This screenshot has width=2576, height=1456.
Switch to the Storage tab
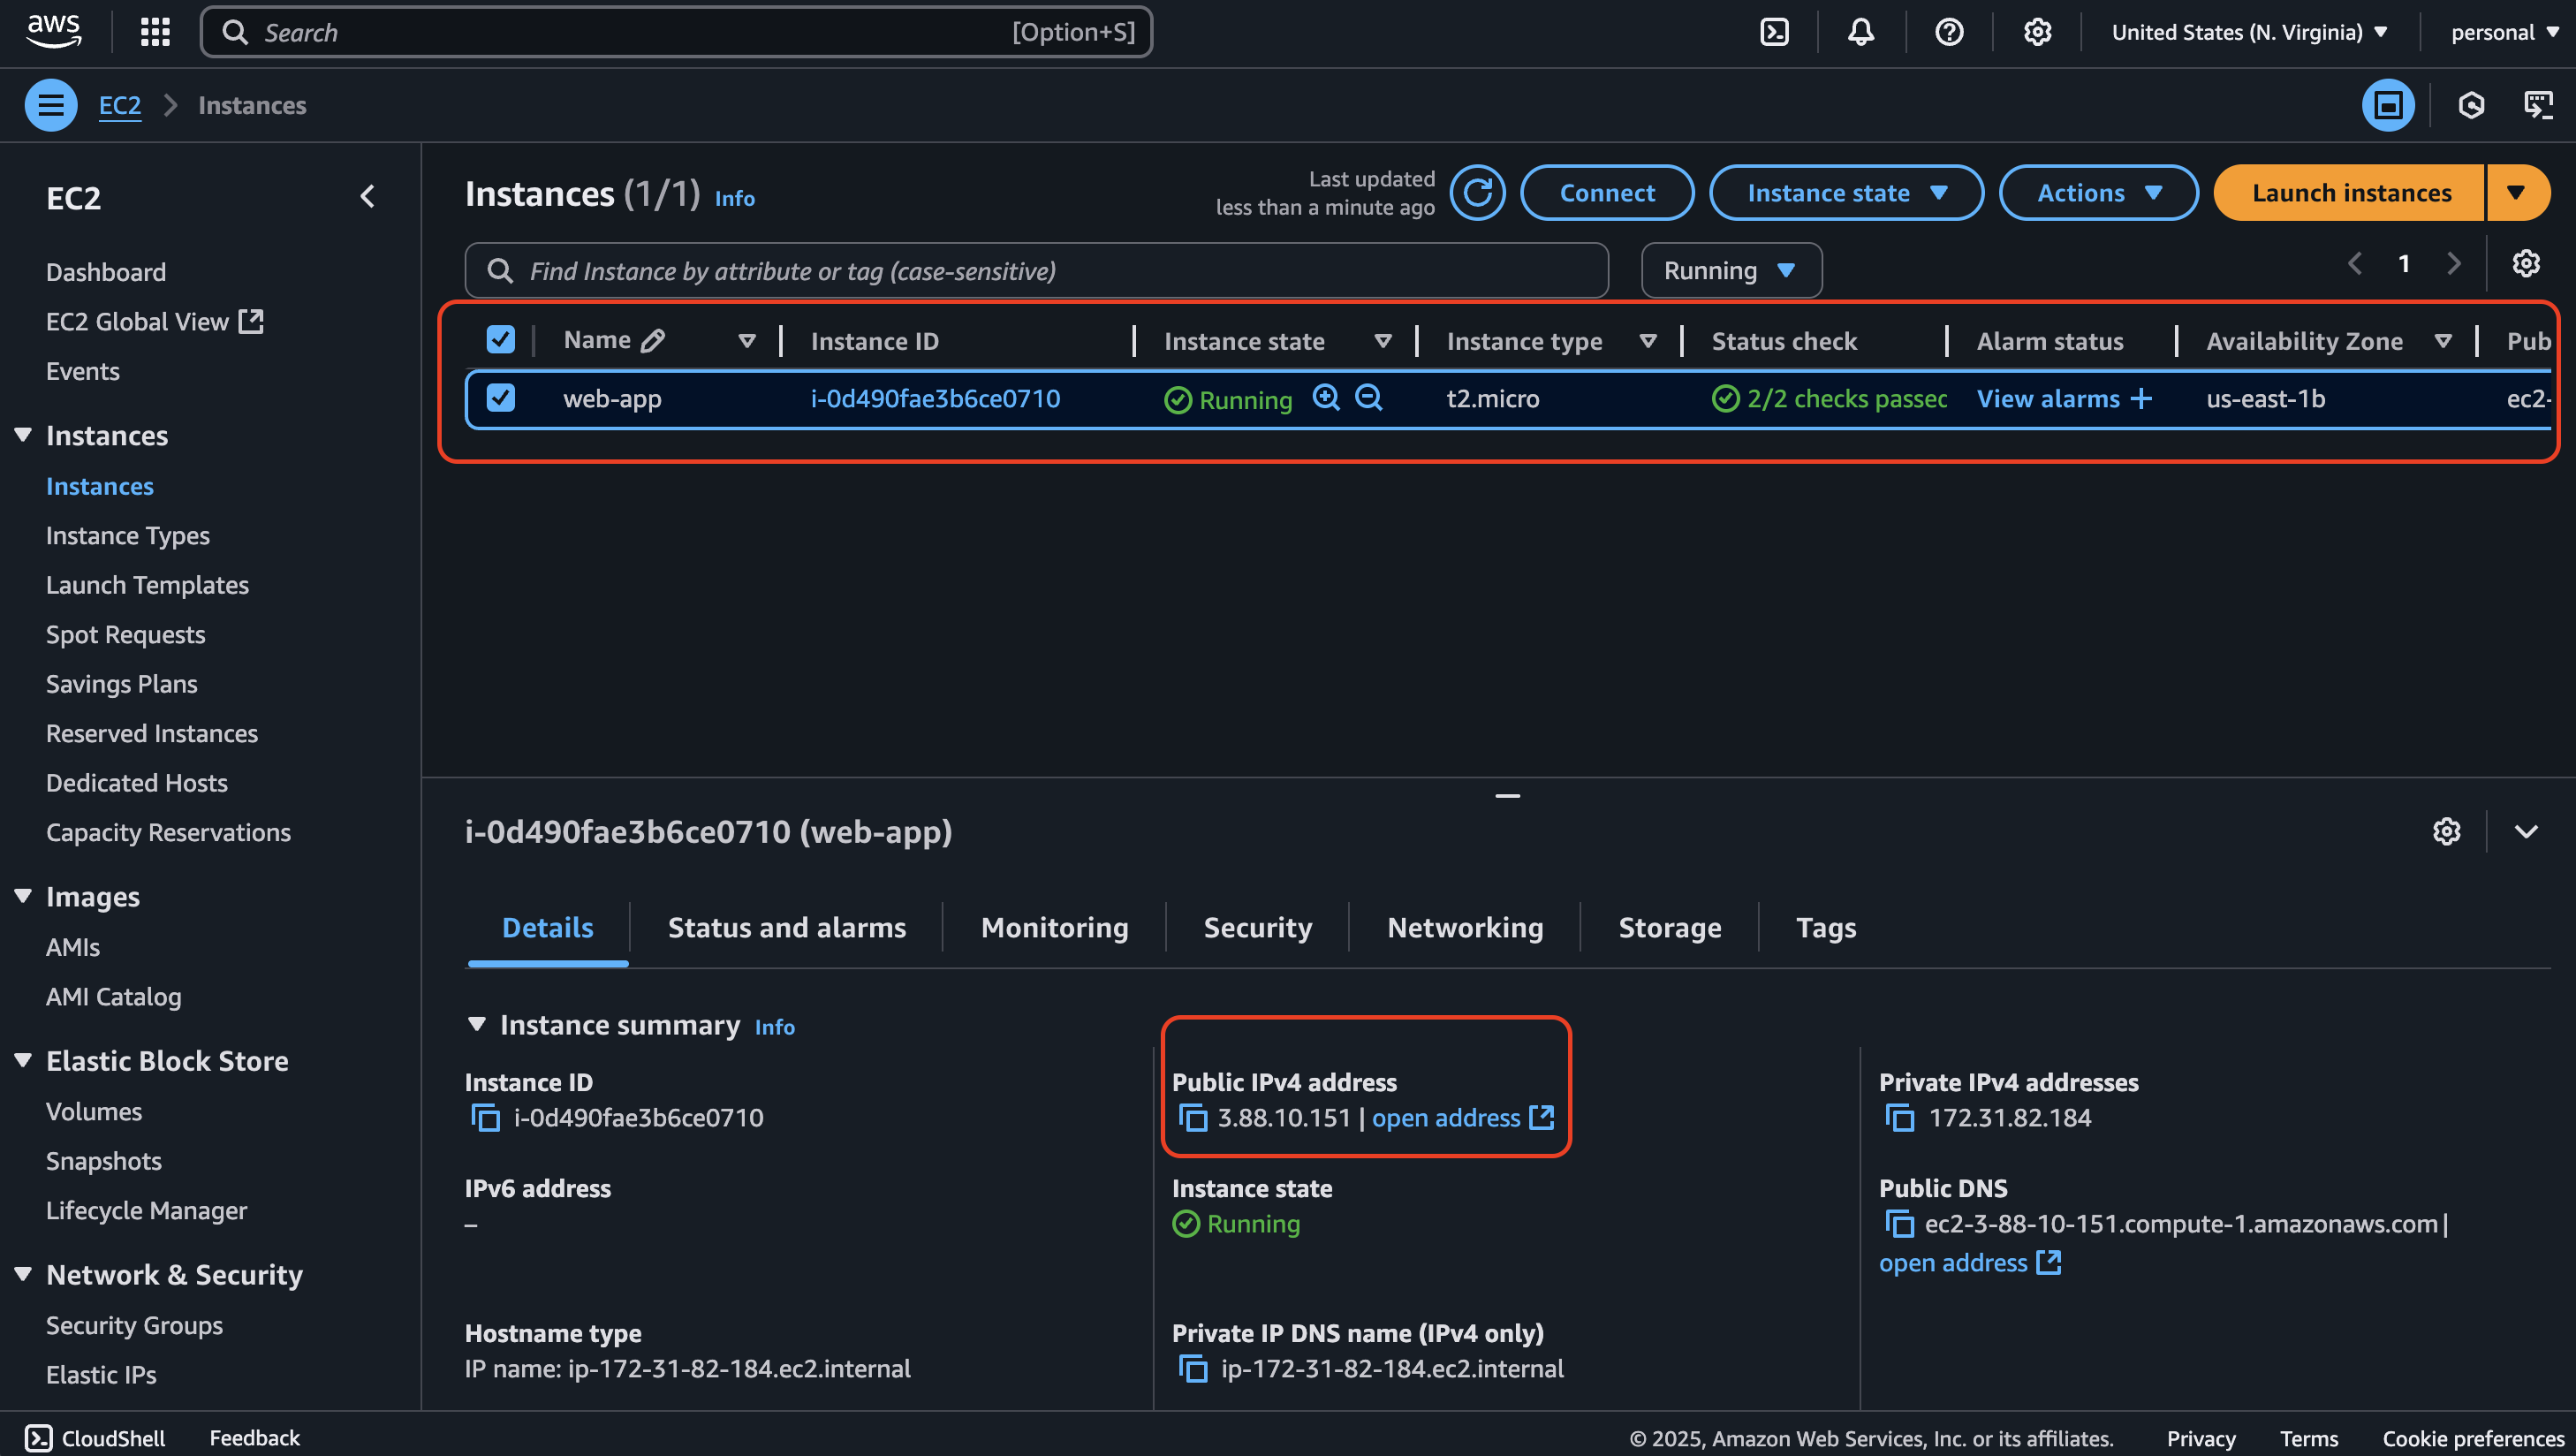[1669, 927]
